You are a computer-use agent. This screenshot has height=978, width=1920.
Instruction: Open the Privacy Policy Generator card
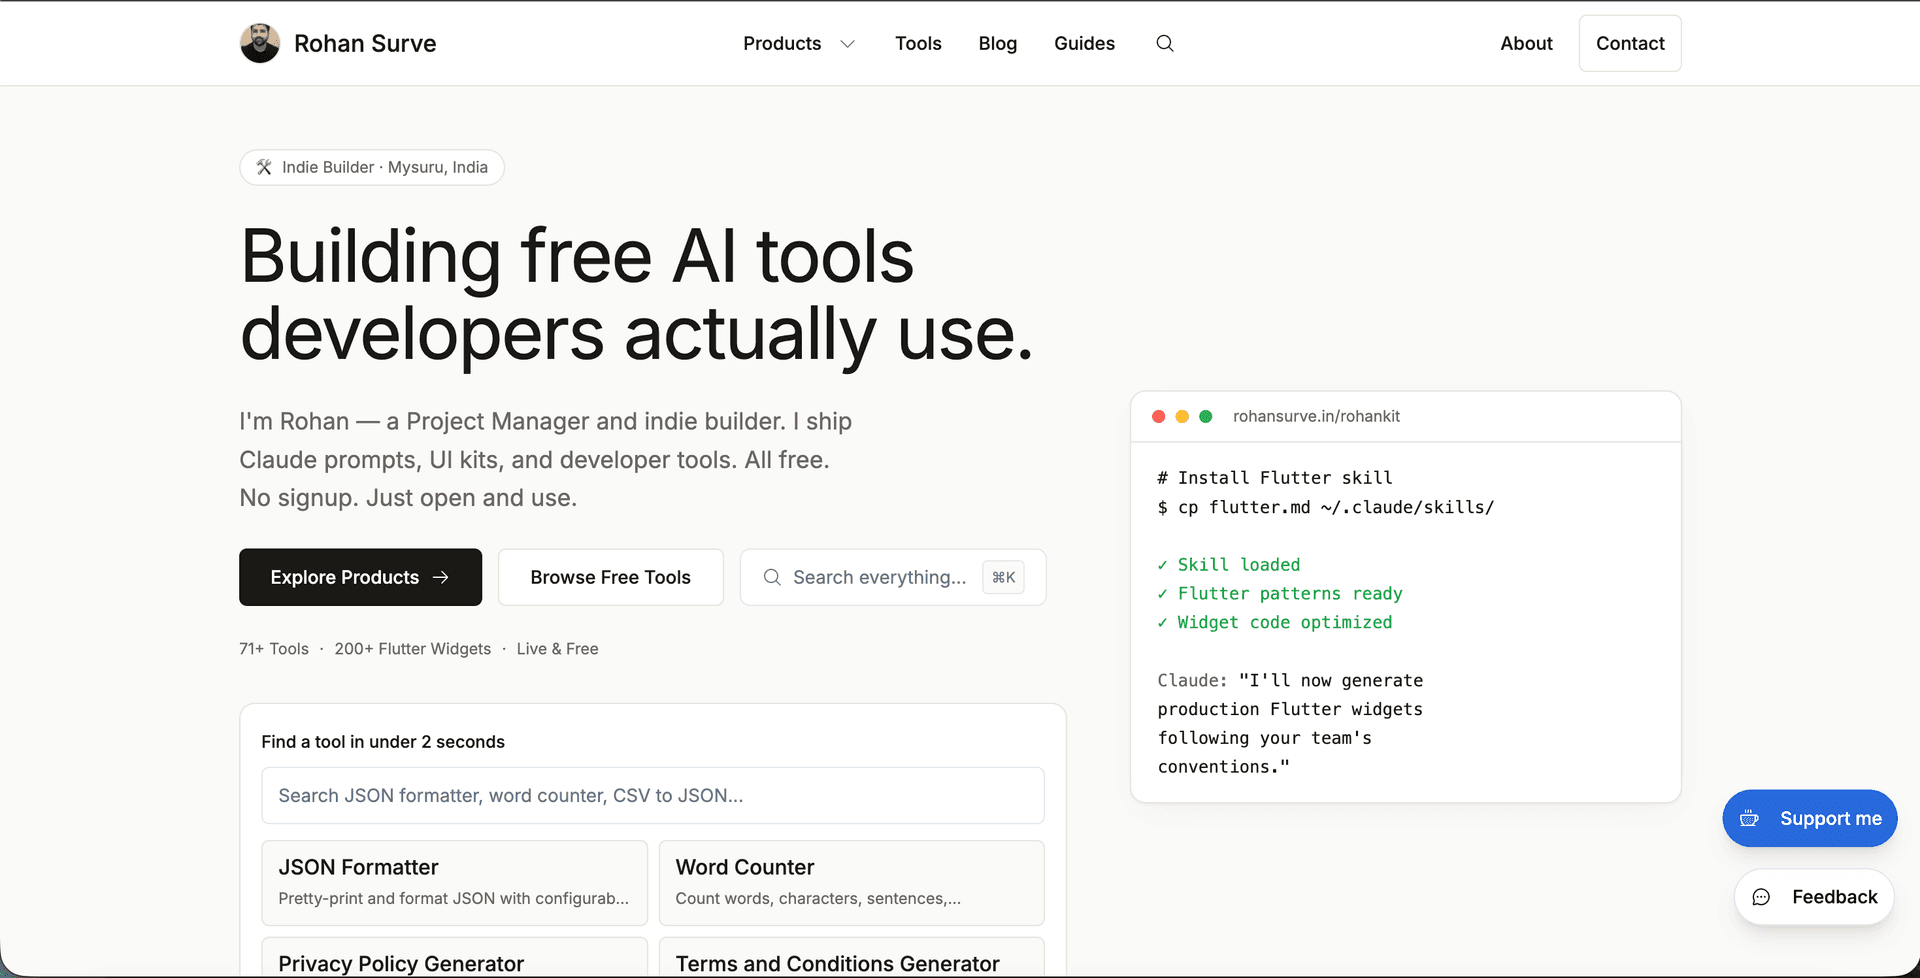454,957
